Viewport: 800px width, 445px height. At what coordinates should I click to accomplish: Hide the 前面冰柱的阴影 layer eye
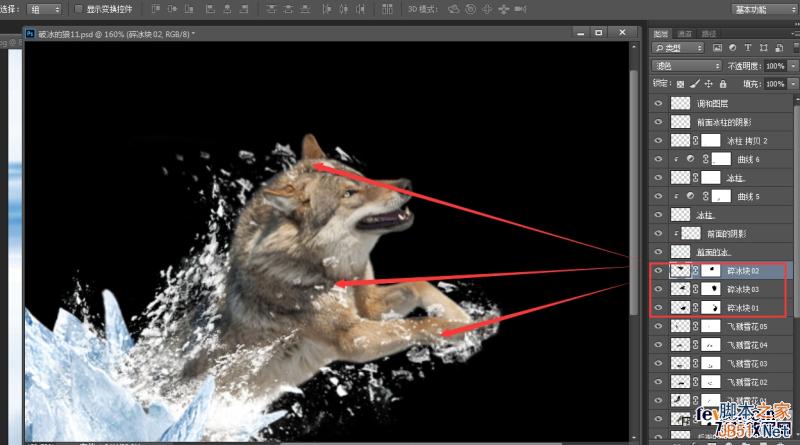click(x=658, y=122)
